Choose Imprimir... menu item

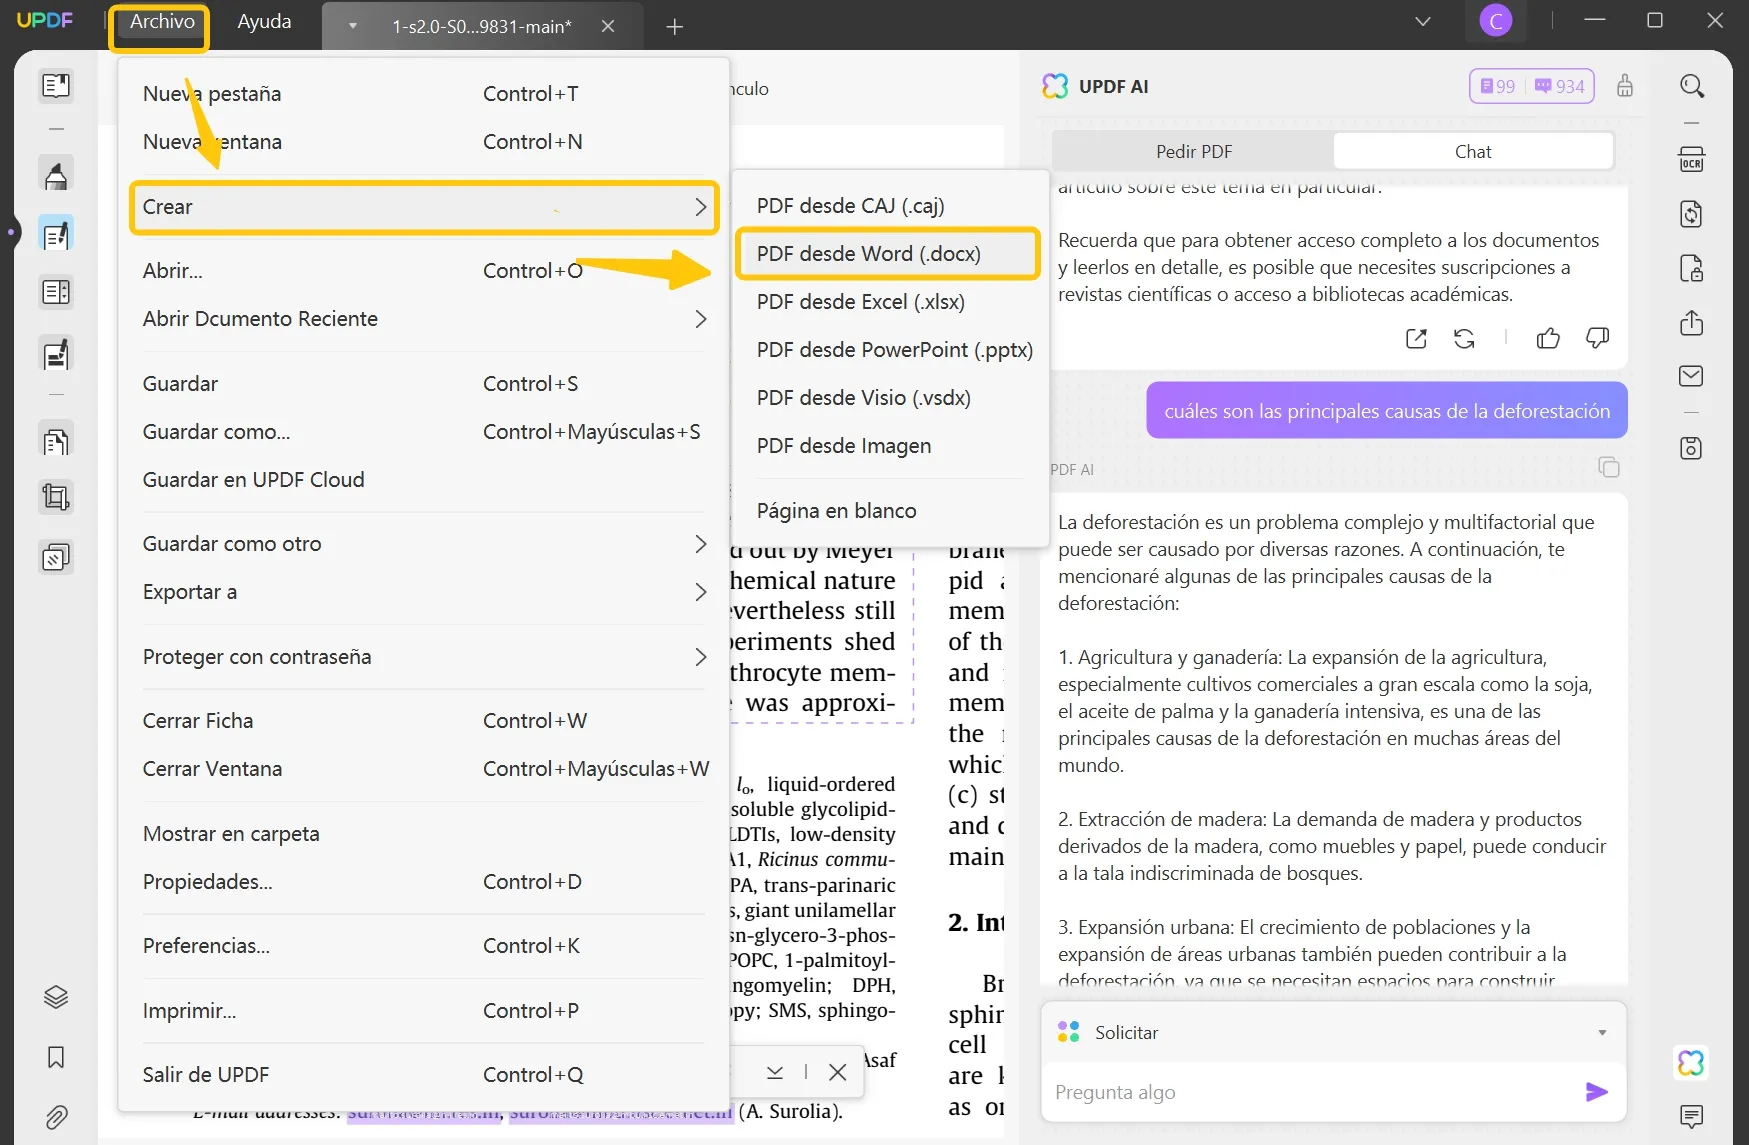point(424,1011)
